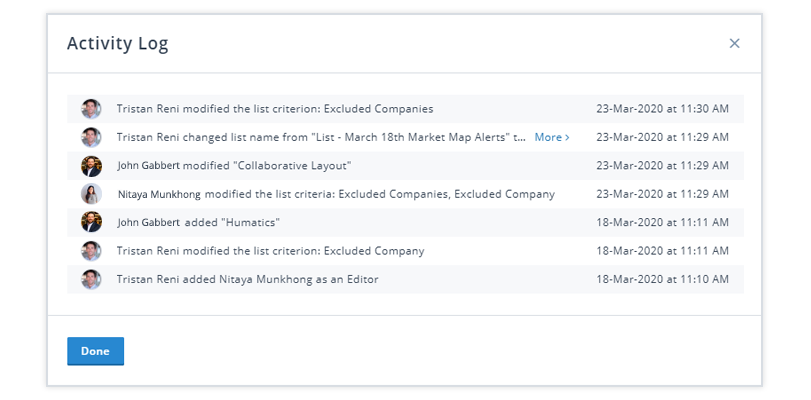The height and width of the screenshot is (400, 811).
Task: Click Tristan Reni's avatar on Editor added entry
Action: coord(91,279)
